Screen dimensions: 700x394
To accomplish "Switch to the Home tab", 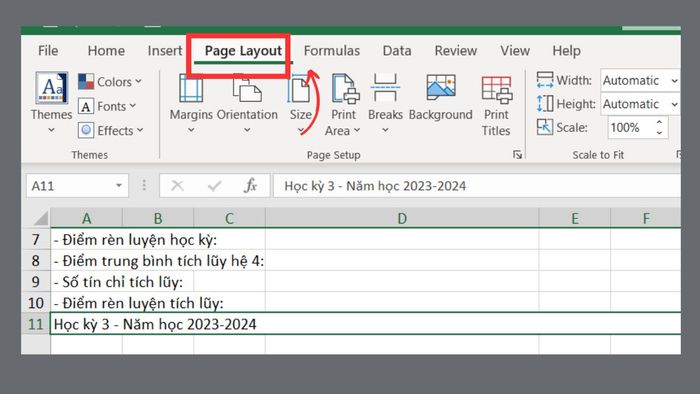I will [x=106, y=50].
